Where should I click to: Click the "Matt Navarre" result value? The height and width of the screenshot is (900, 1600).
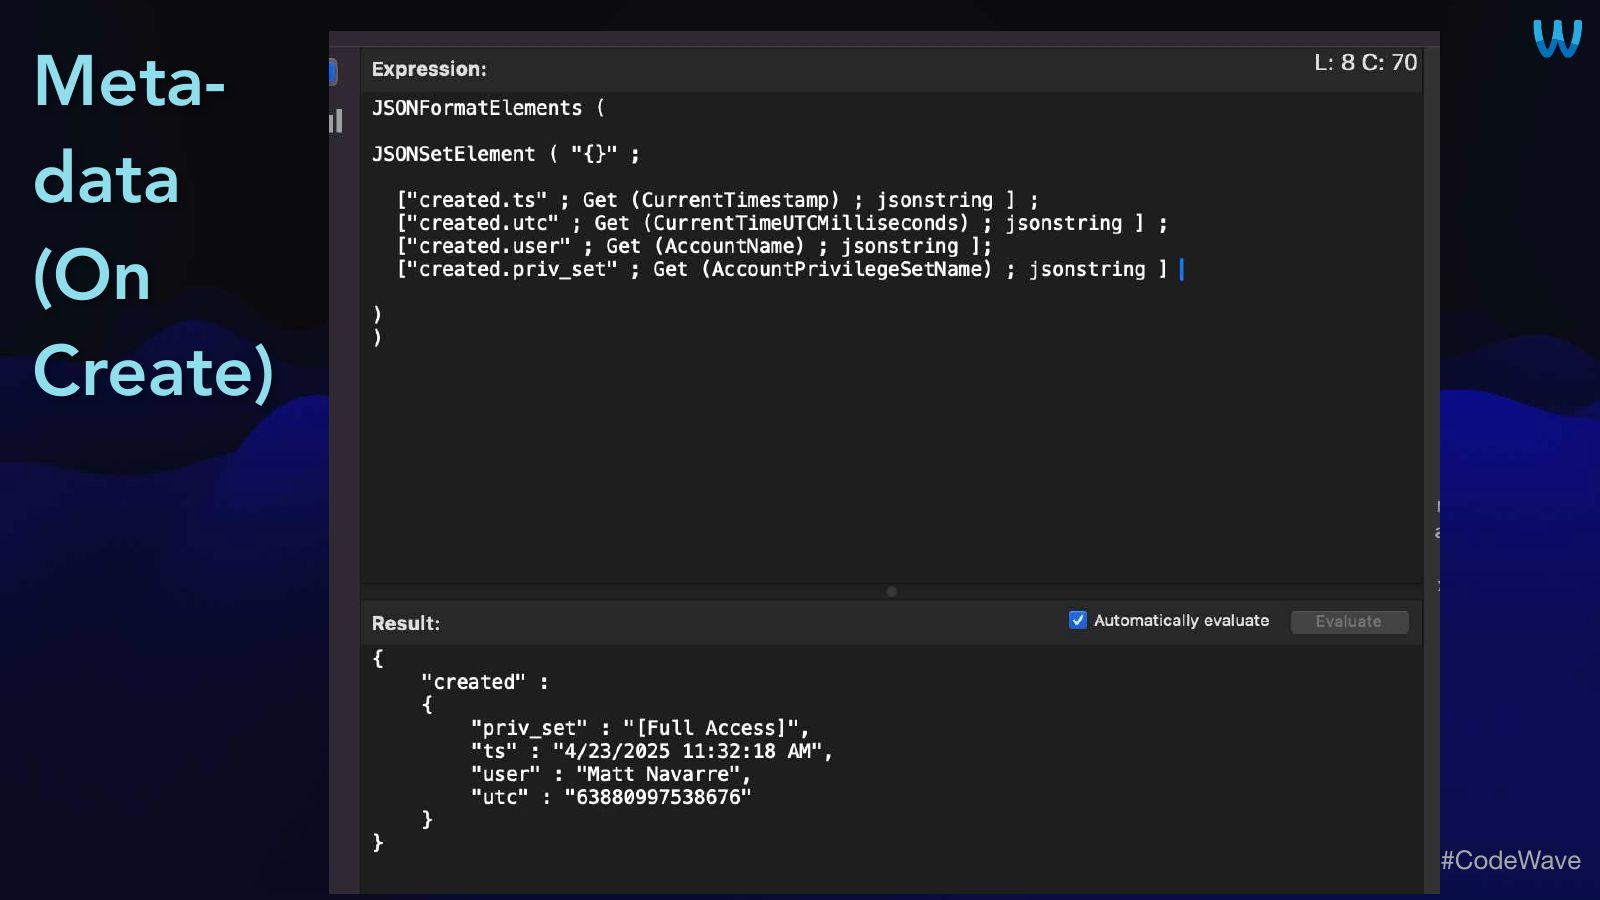658,774
